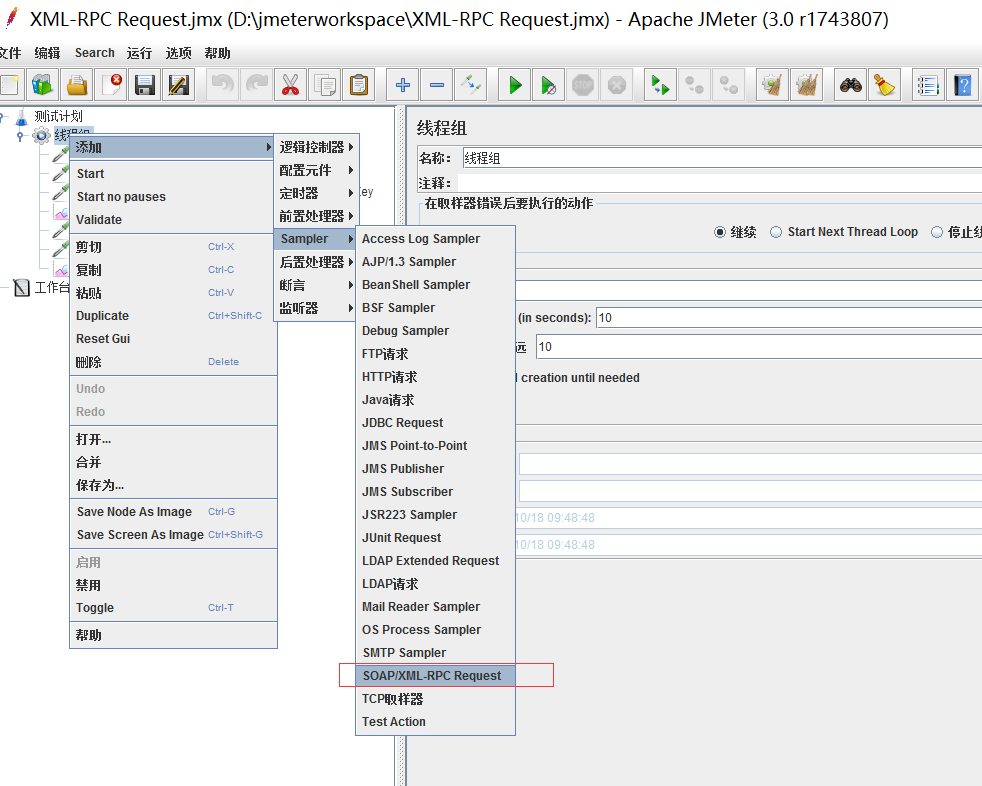This screenshot has height=786, width=982.
Task: Open the Search menu
Action: click(x=95, y=53)
